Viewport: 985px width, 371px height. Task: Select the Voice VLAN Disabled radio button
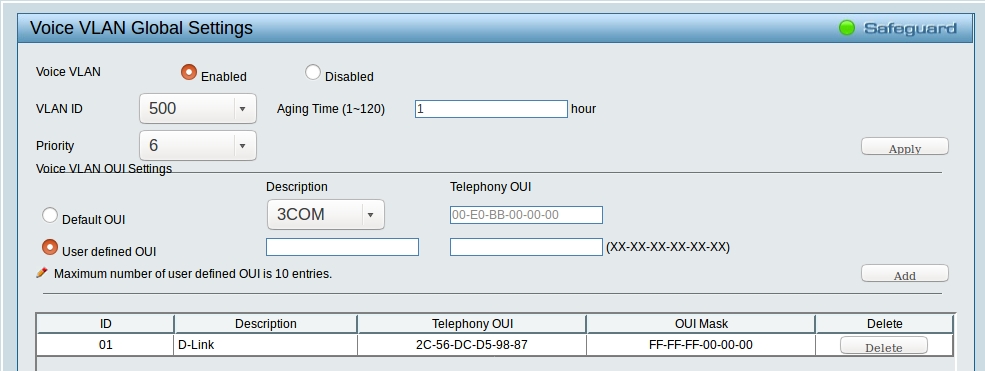pos(312,72)
